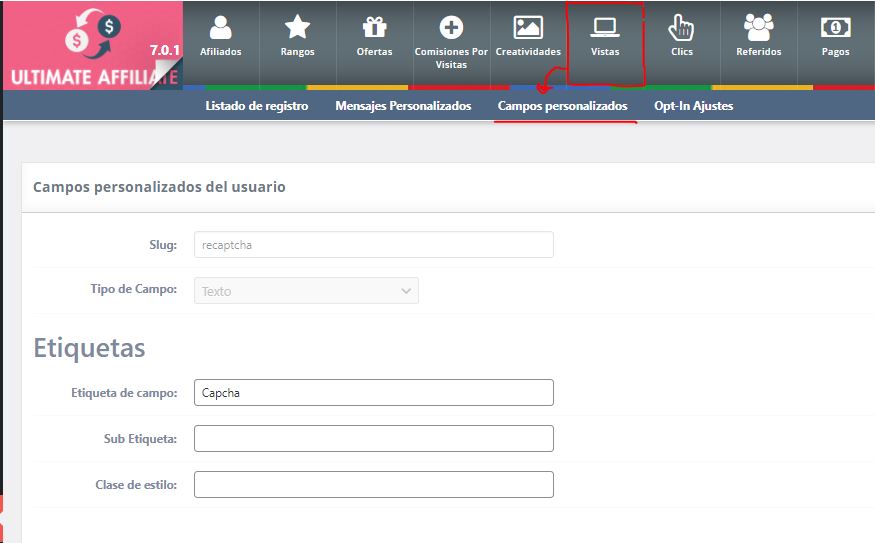
Task: Select Comisiones Por Visitas plus icon
Action: (x=451, y=28)
